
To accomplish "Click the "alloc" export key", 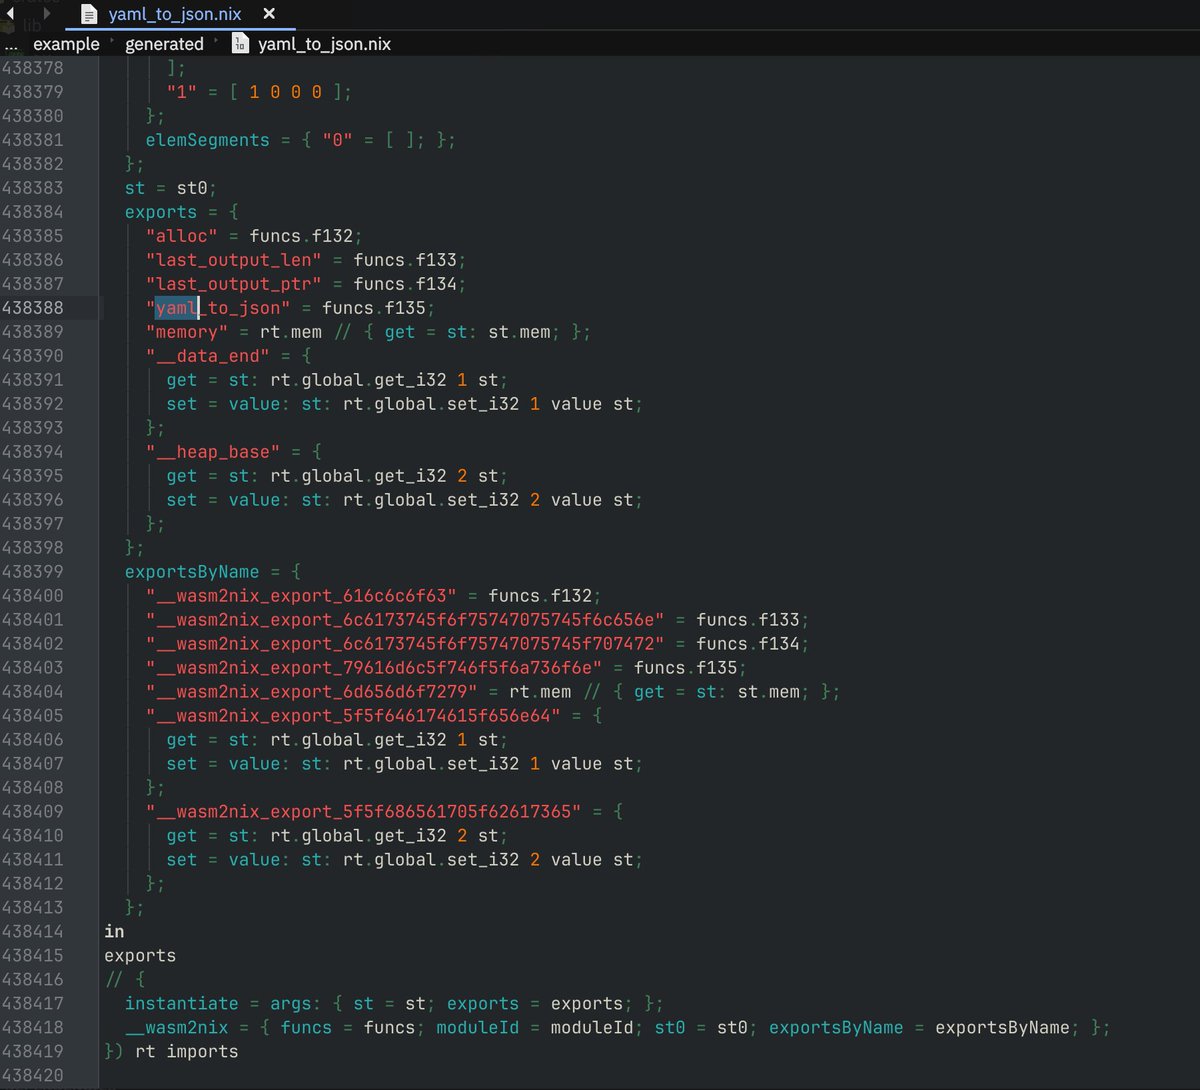I will click(x=182, y=236).
